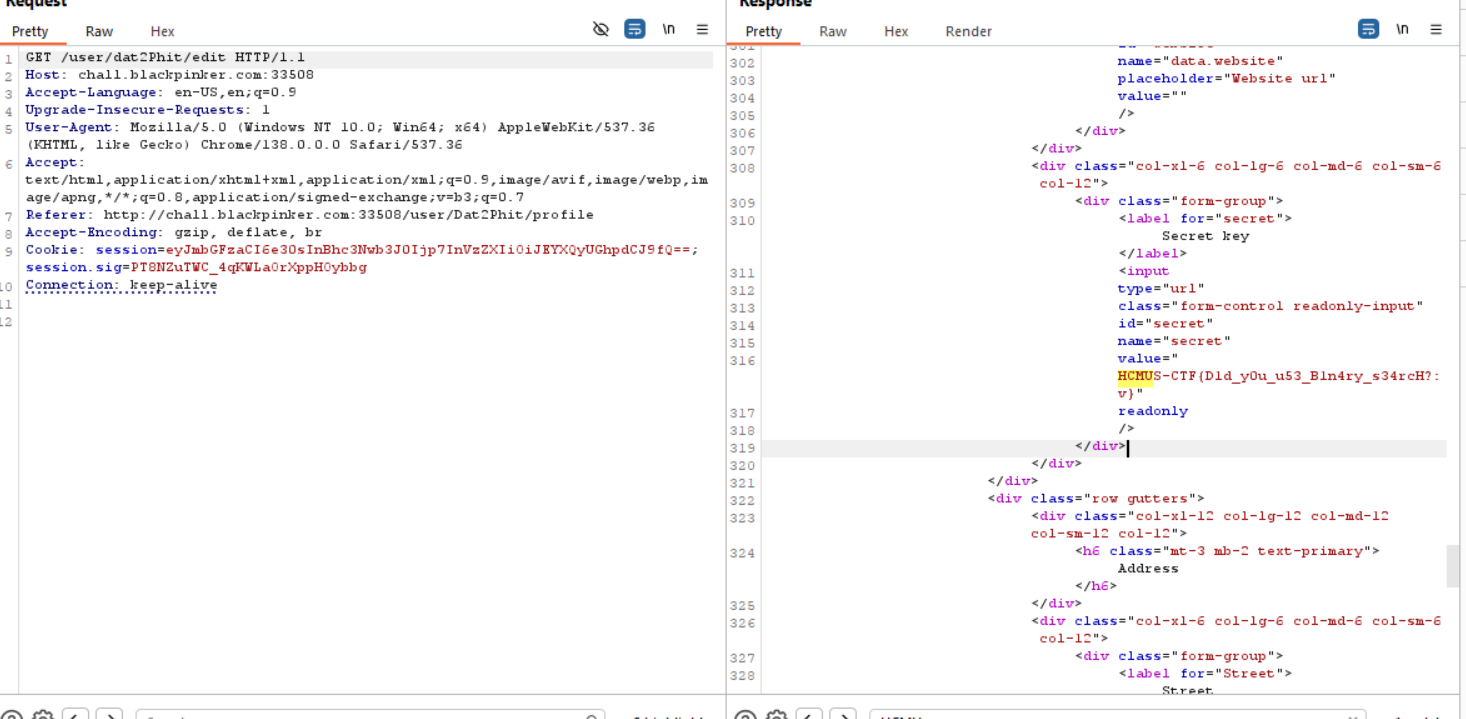
Task: Toggle non-printable characters in the Response panel
Action: 1402,30
